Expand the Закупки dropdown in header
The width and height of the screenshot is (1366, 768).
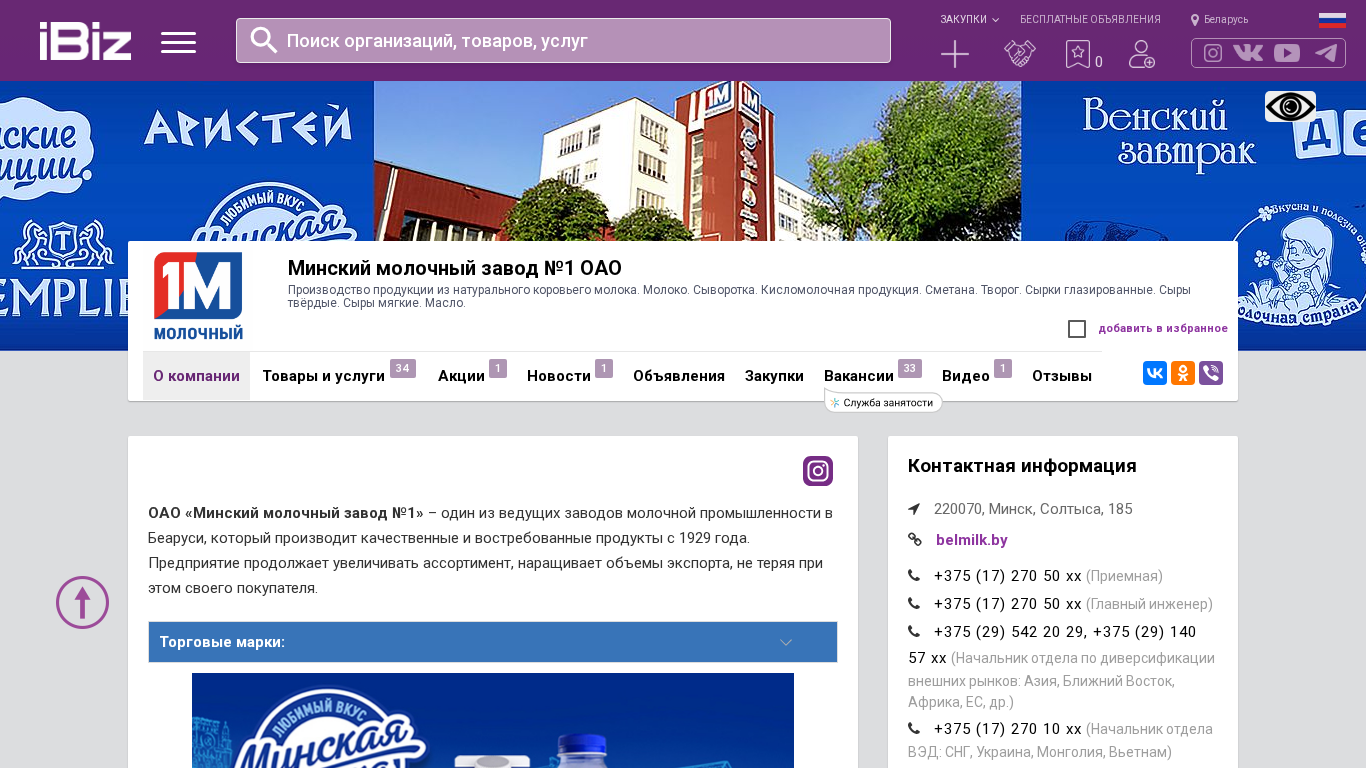(x=969, y=20)
